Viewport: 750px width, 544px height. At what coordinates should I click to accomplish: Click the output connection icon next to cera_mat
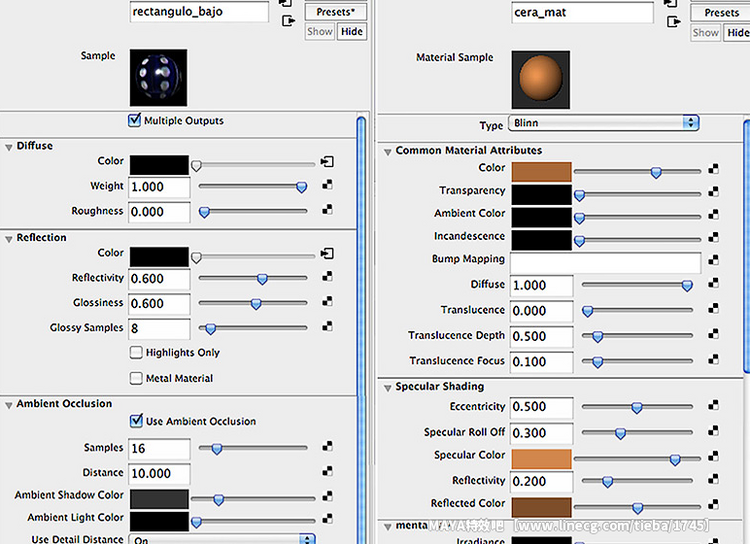pos(673,22)
